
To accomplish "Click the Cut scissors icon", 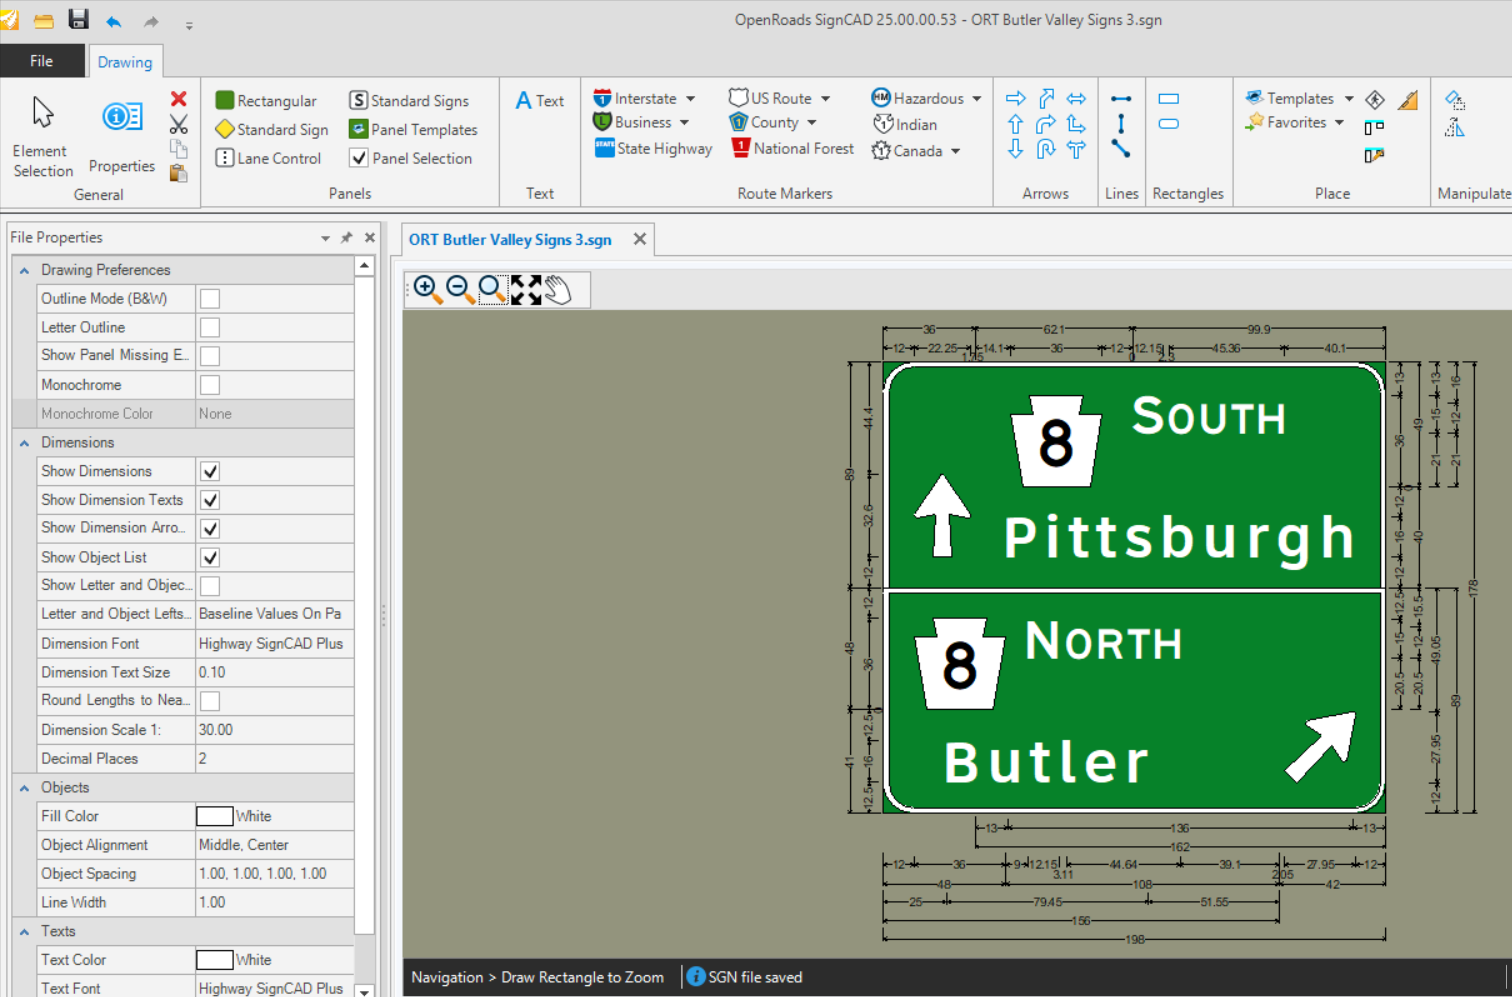I will 178,124.
